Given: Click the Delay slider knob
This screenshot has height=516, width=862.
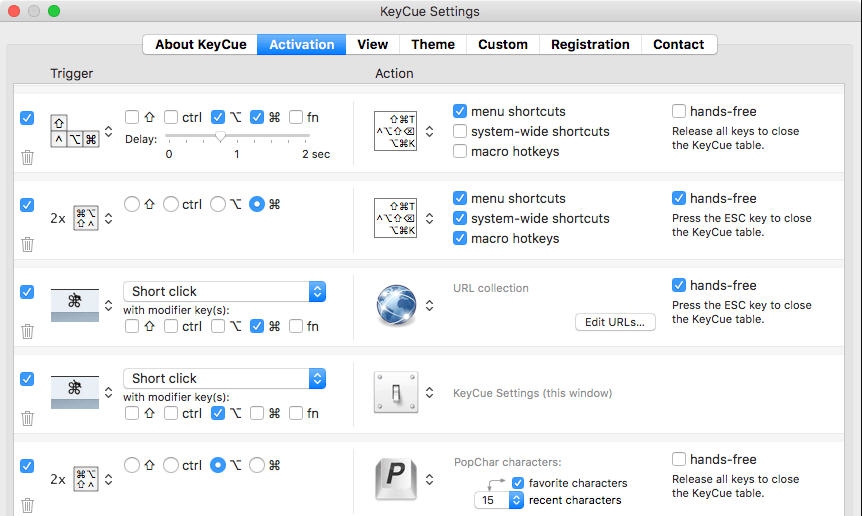Looking at the screenshot, I should click(x=220, y=136).
